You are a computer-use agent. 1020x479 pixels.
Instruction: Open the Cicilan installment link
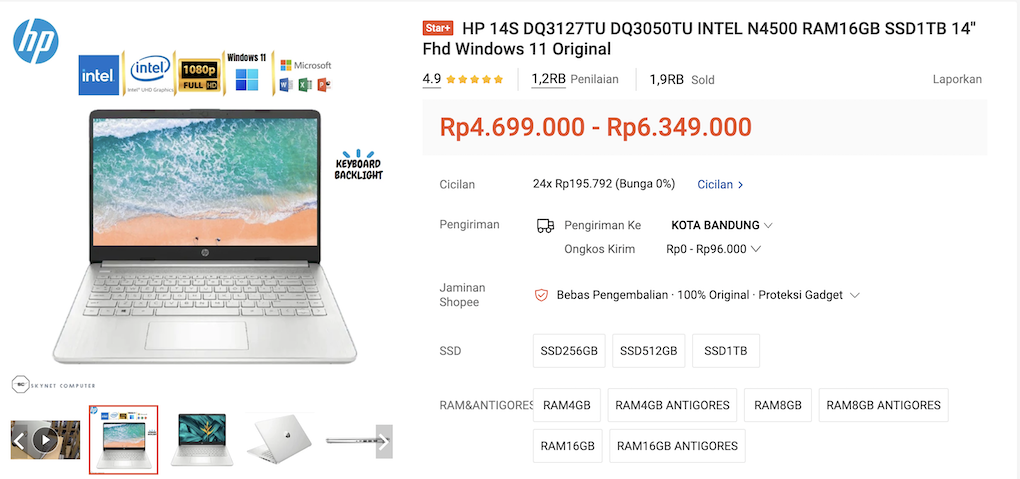[x=720, y=184]
